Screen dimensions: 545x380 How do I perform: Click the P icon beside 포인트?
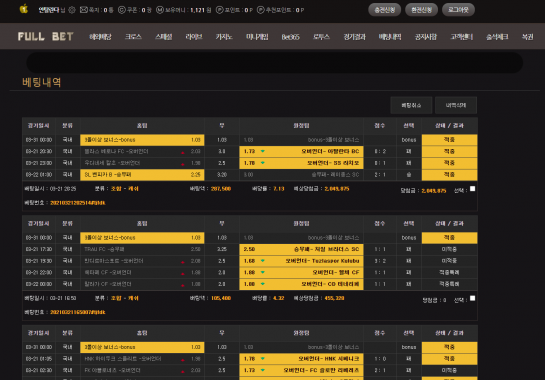[220, 10]
